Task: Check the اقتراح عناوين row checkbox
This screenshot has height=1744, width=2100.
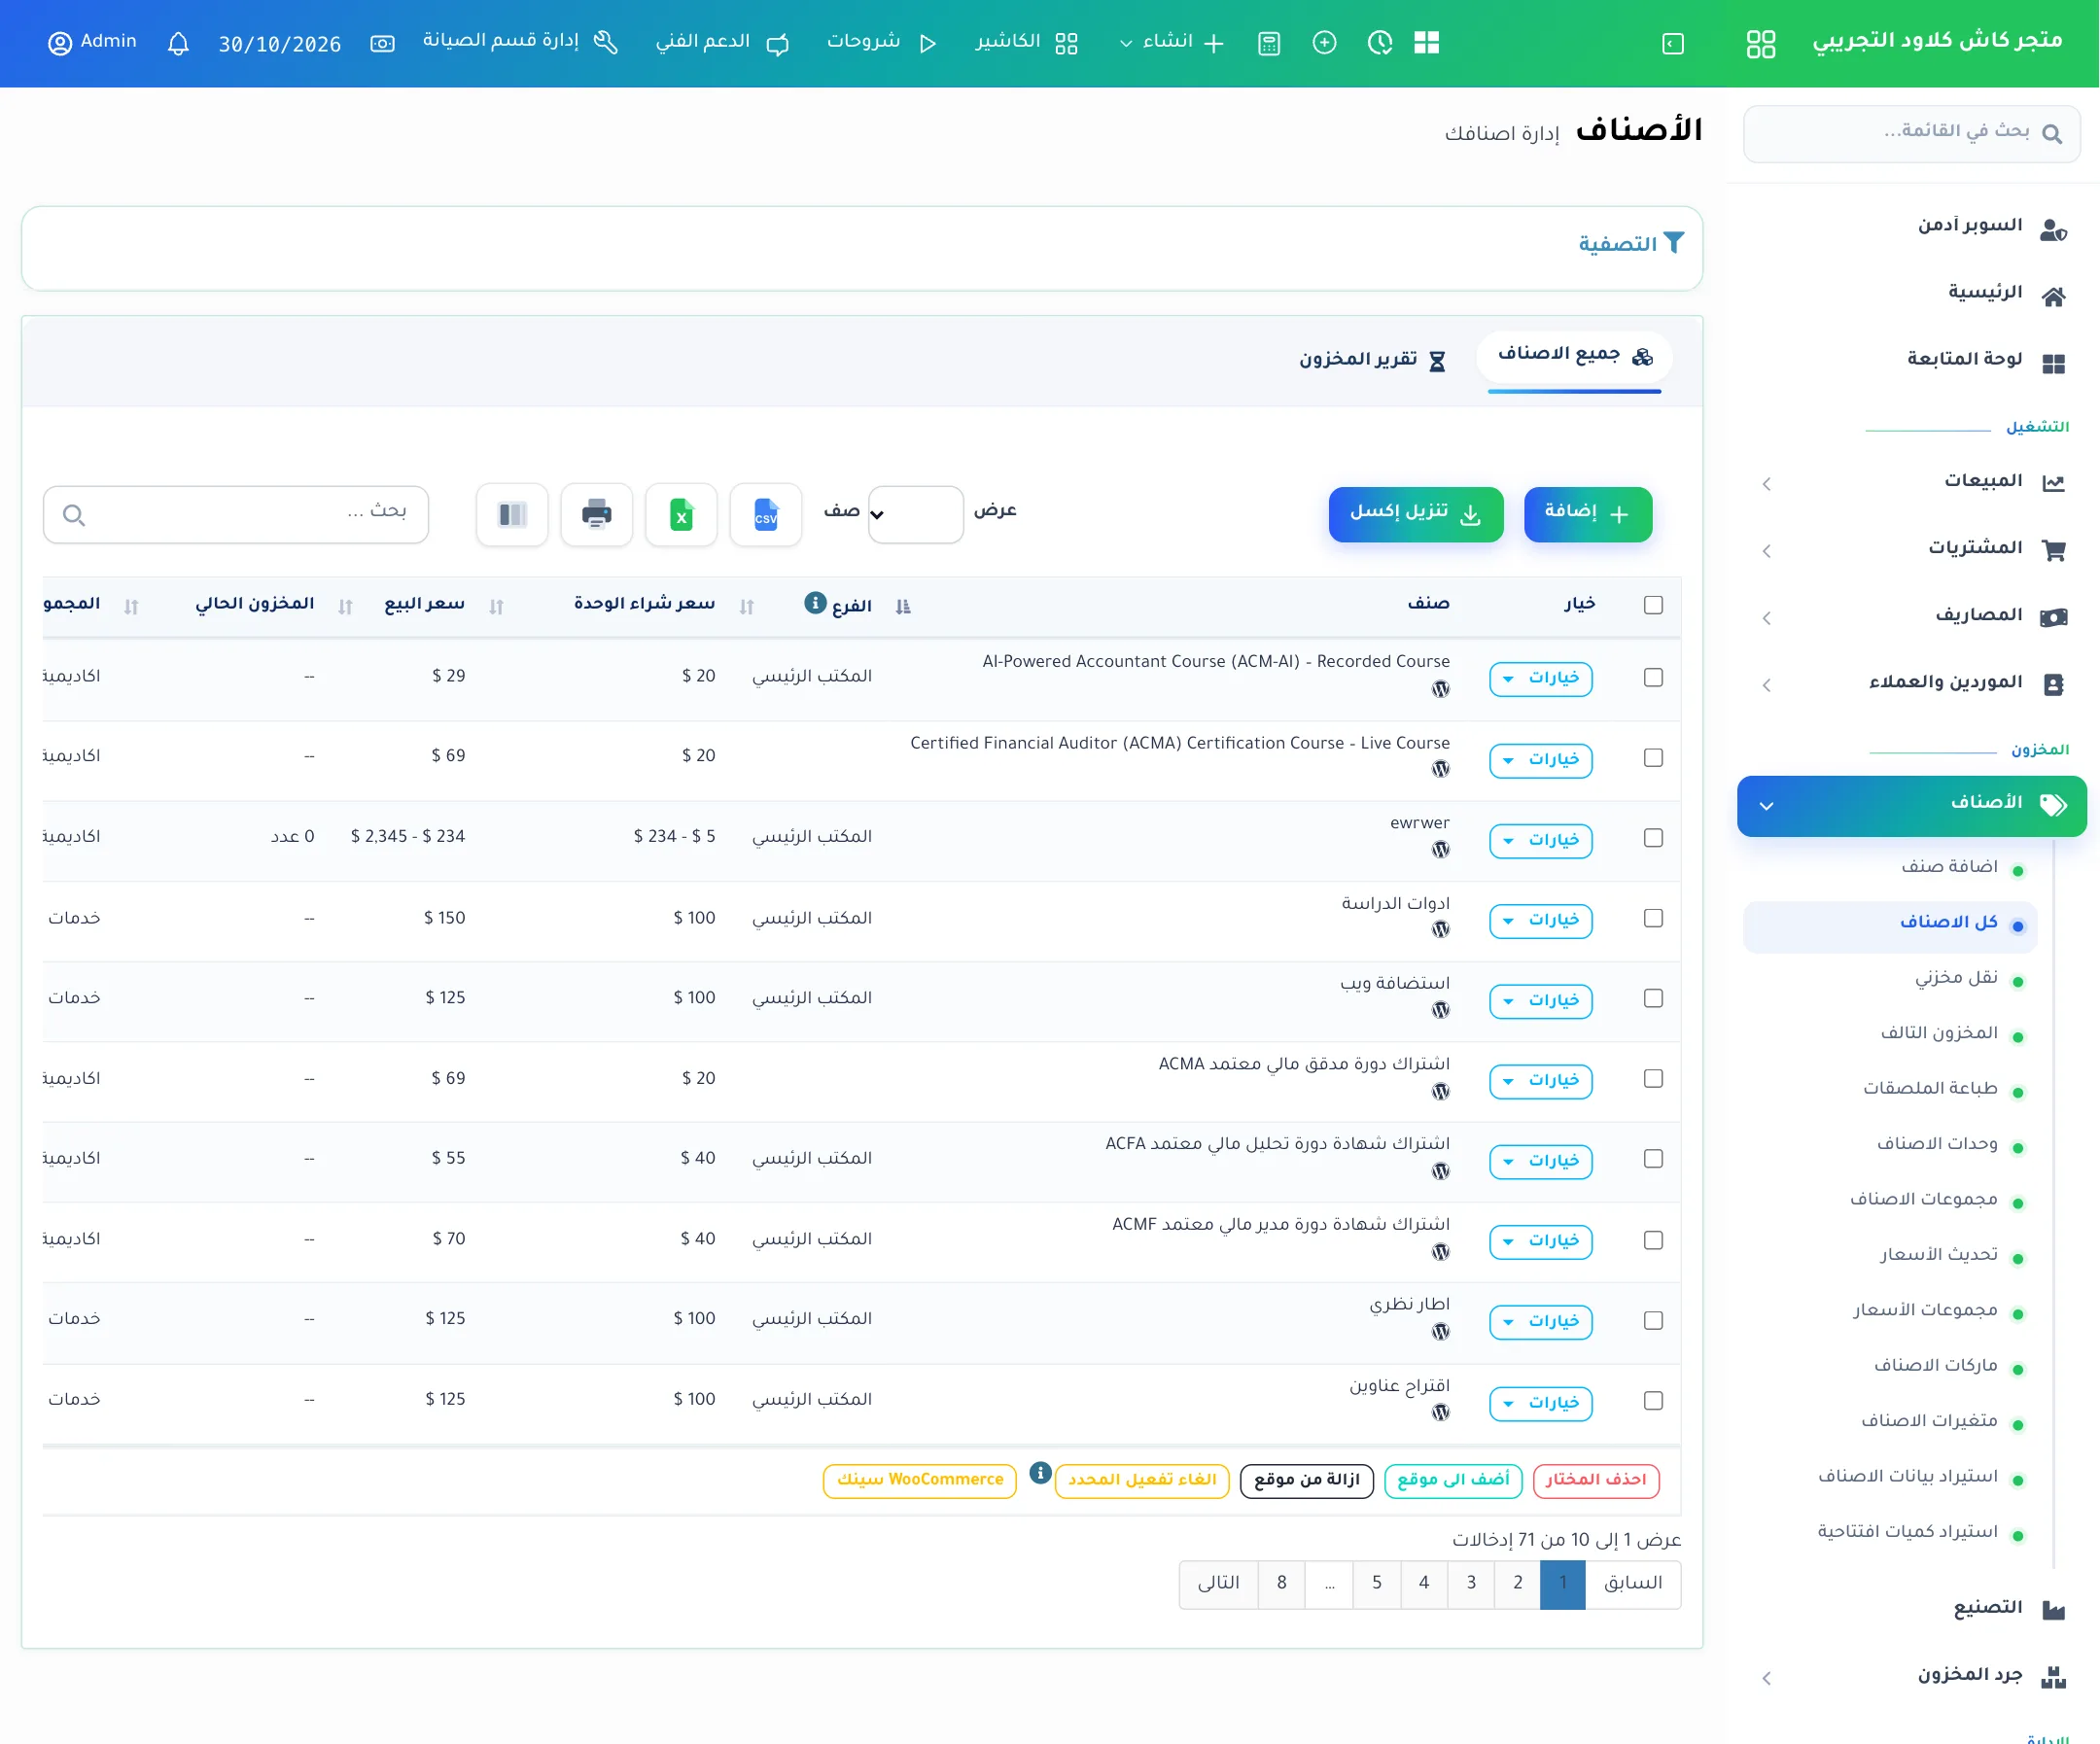Action: pyautogui.click(x=1653, y=1400)
